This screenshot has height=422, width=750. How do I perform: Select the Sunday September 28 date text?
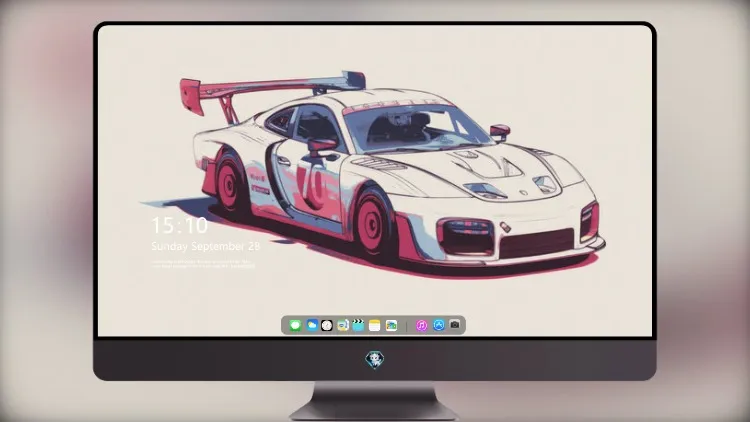click(x=206, y=246)
